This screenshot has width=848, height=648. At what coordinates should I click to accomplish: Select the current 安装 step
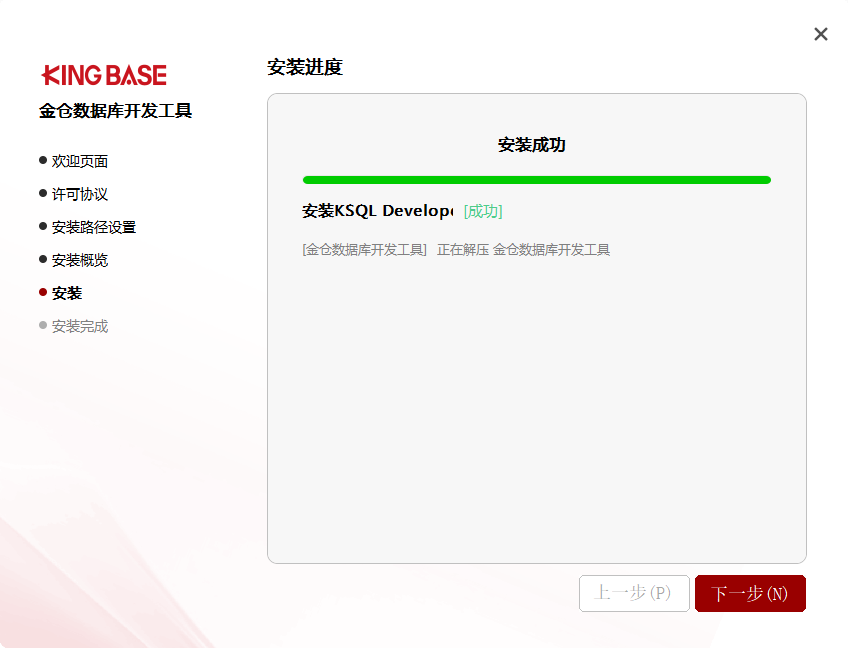click(67, 293)
